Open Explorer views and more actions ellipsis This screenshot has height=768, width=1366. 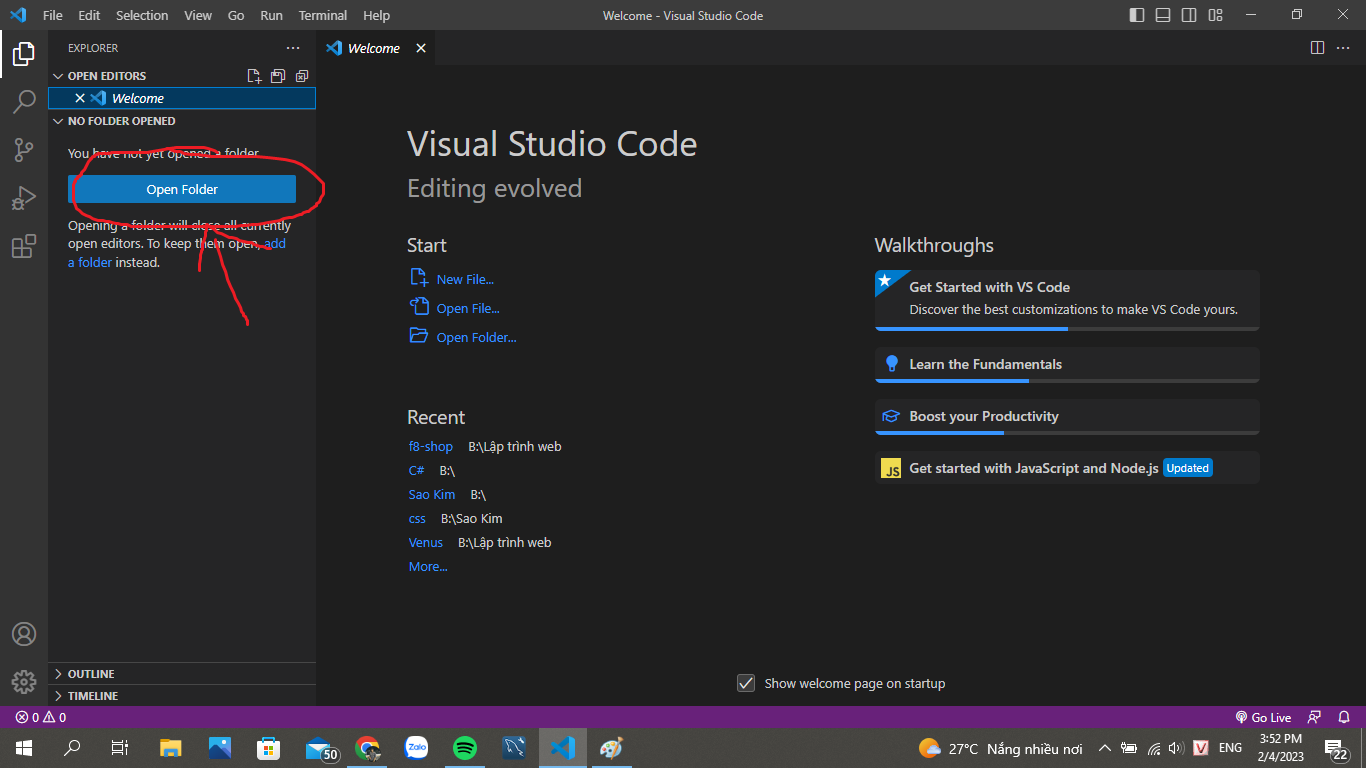pos(293,48)
